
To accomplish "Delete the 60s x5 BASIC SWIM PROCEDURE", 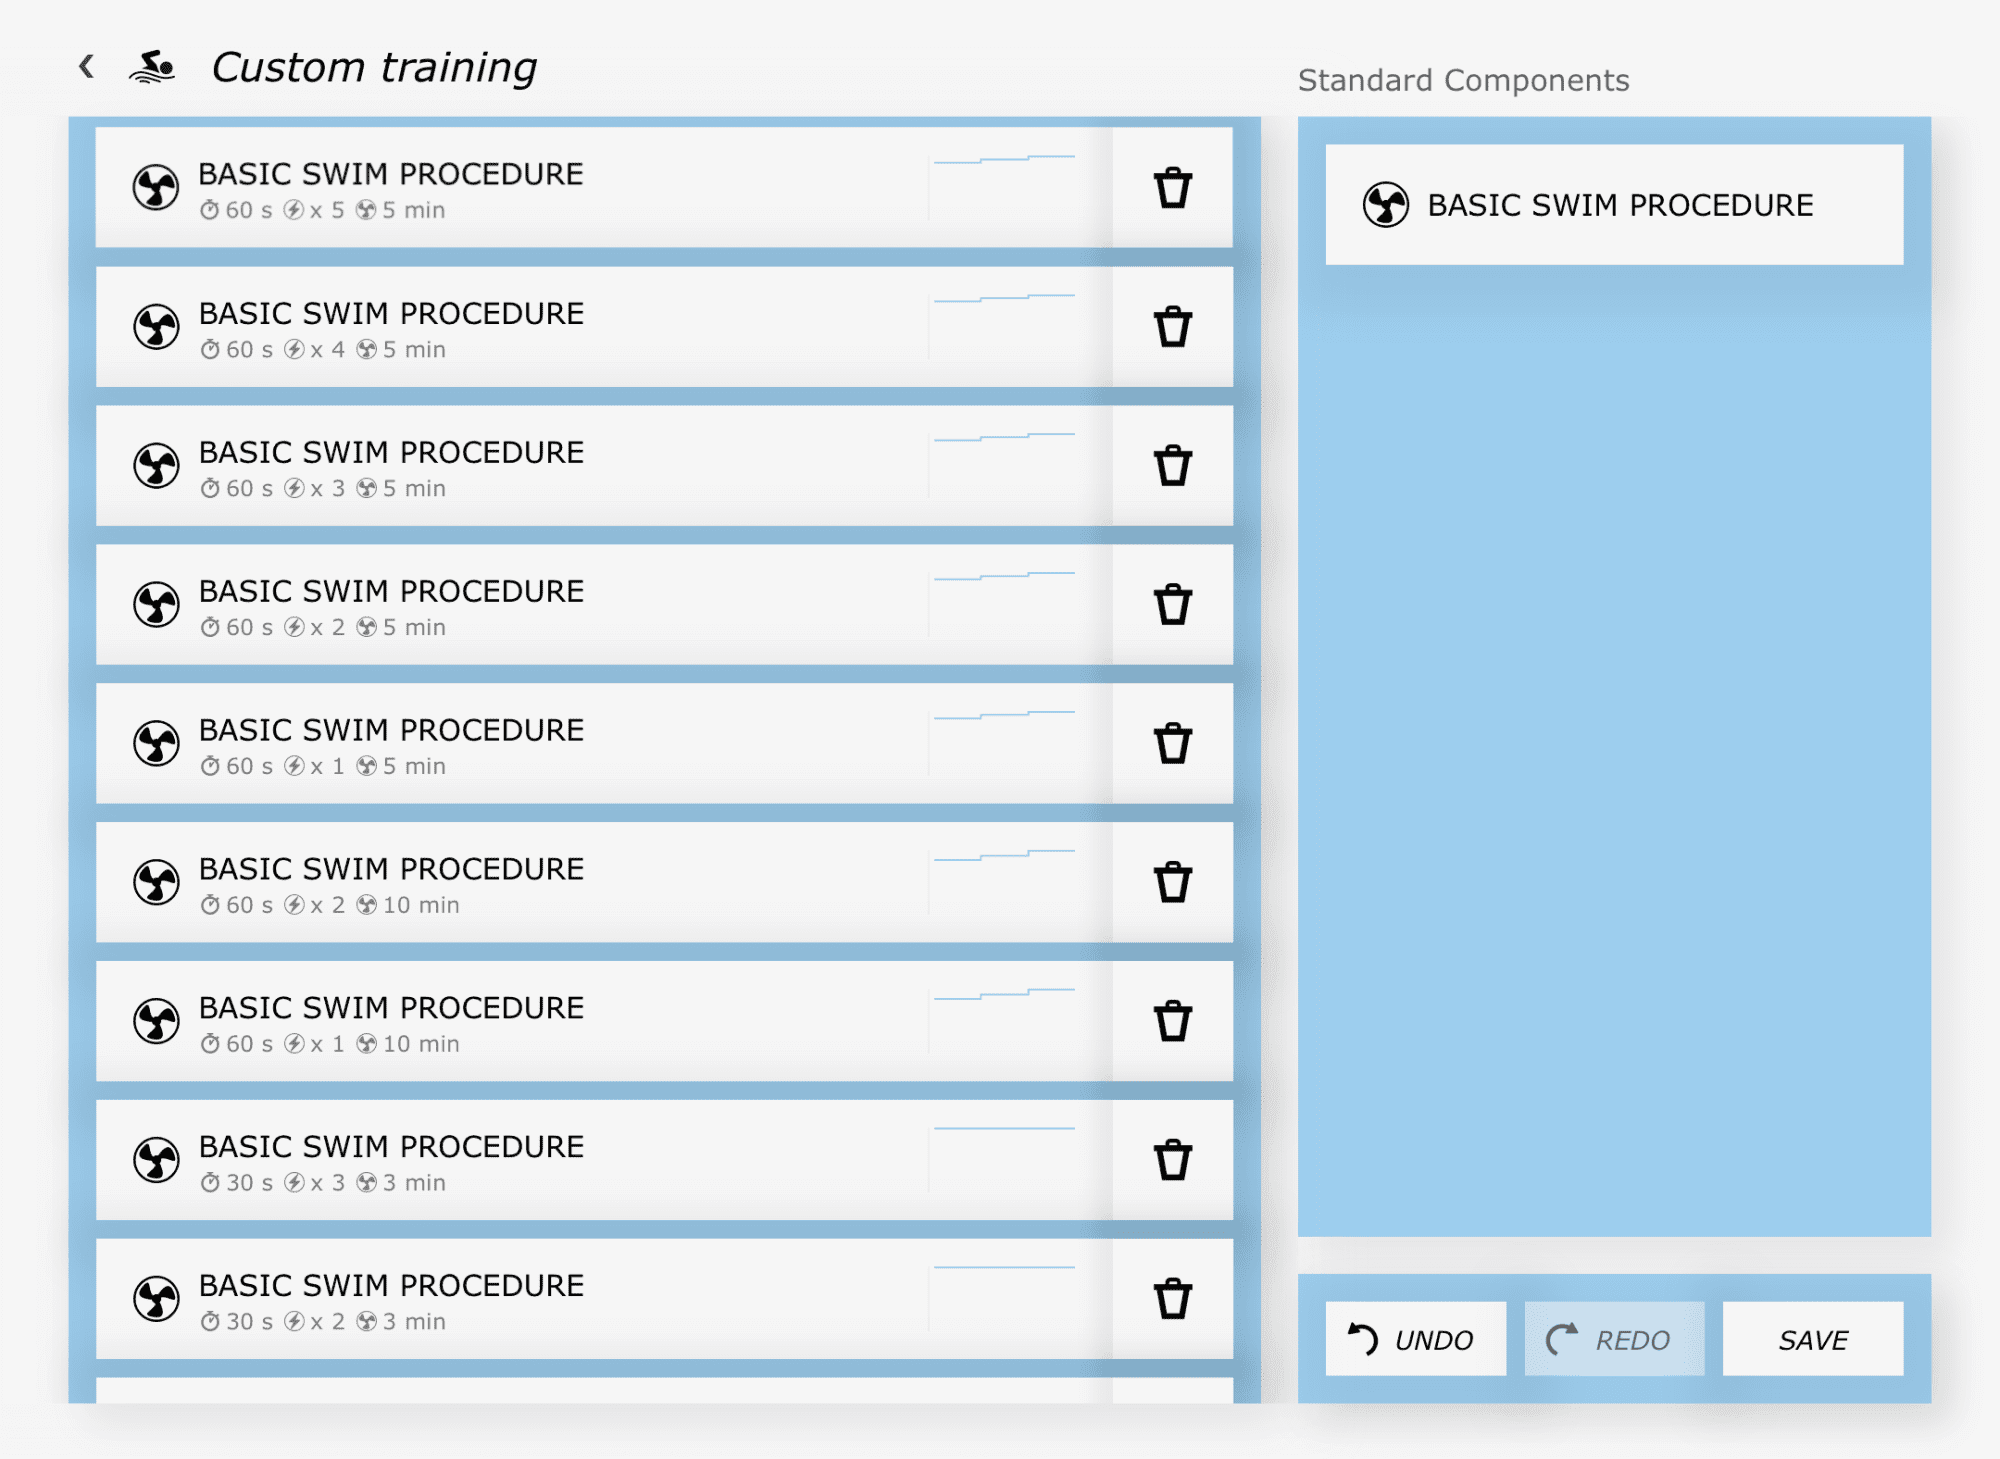I will click(1170, 186).
